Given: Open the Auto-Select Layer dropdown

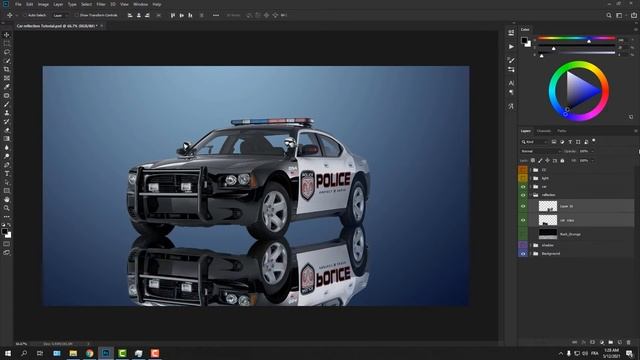Looking at the screenshot, I should click(60, 15).
